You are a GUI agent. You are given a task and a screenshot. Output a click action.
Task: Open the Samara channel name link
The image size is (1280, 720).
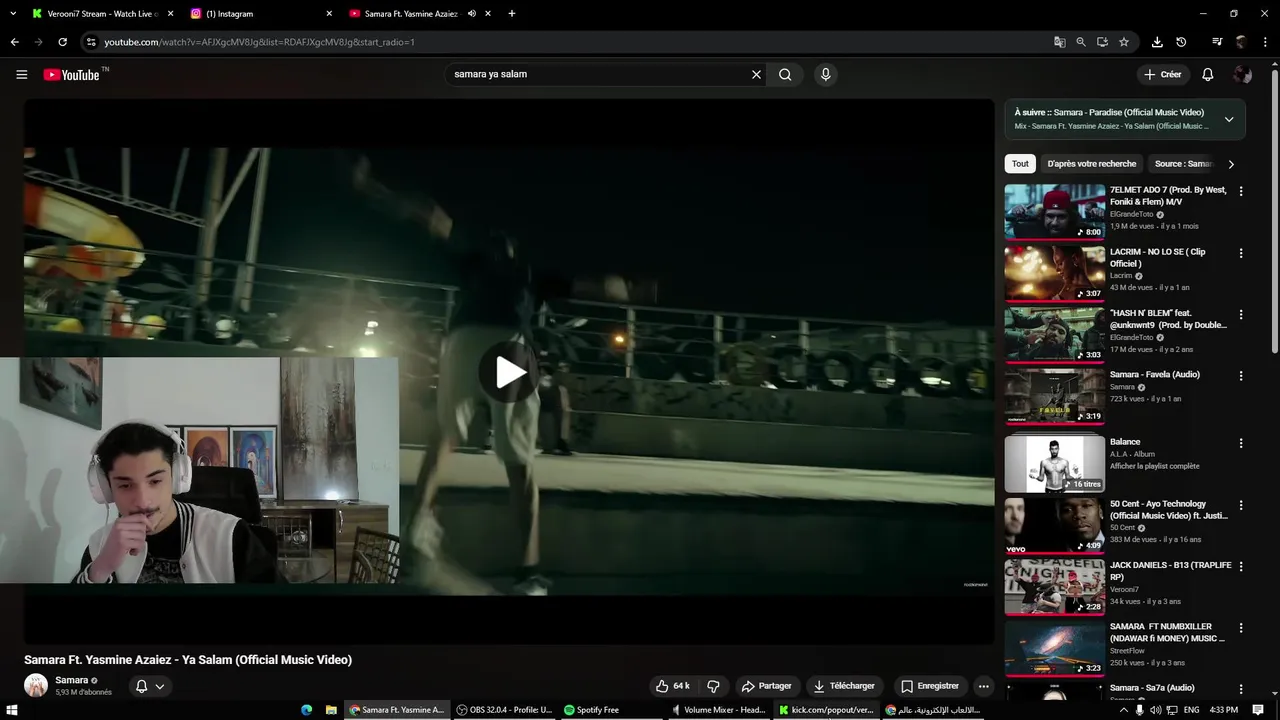point(72,680)
